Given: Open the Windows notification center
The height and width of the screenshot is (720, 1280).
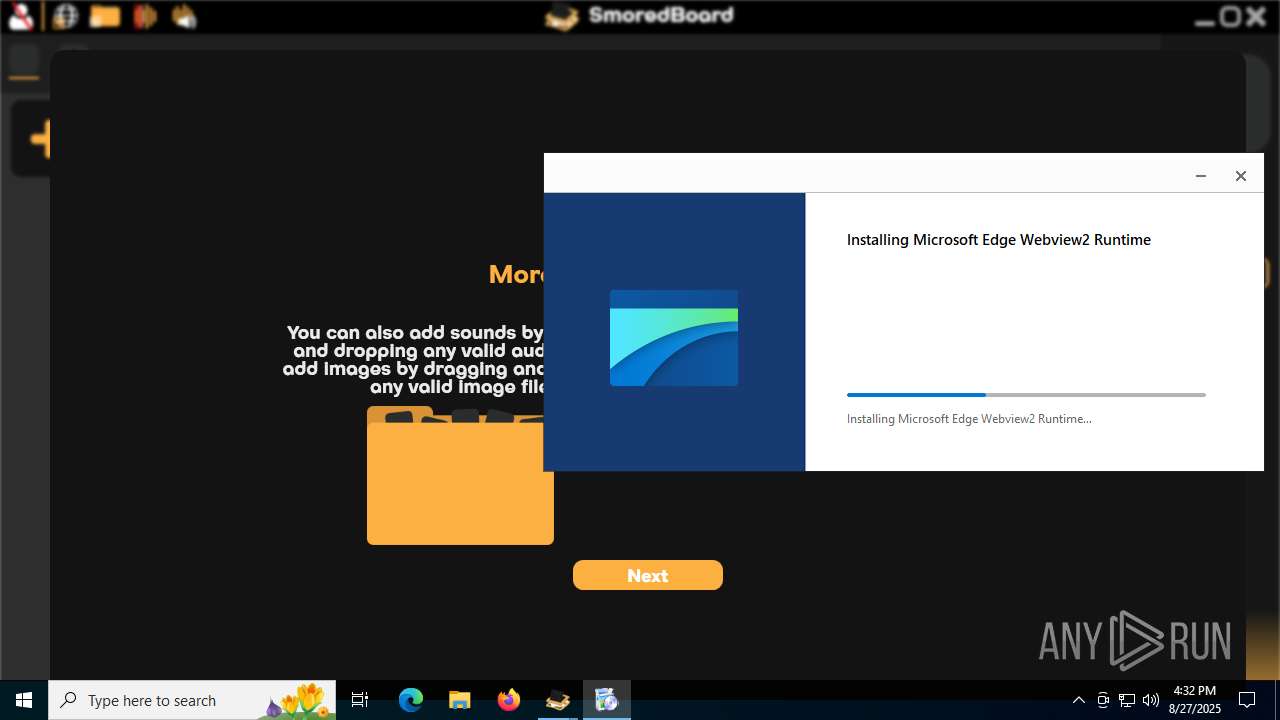Looking at the screenshot, I should (1247, 700).
